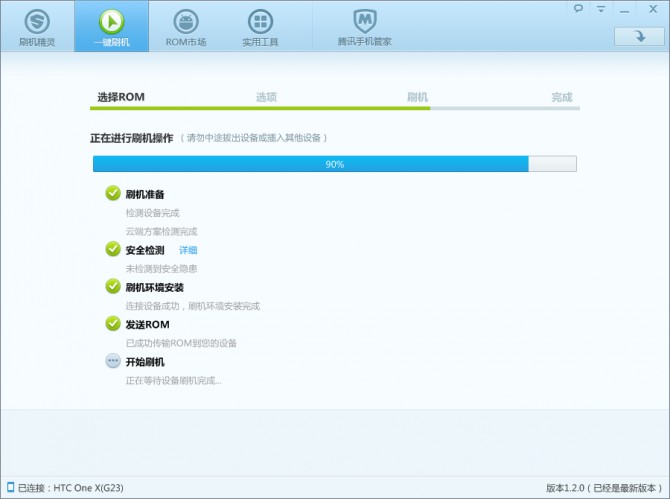Click the phone icon in status bar
Image resolution: width=670 pixels, height=499 pixels.
[x=10, y=487]
